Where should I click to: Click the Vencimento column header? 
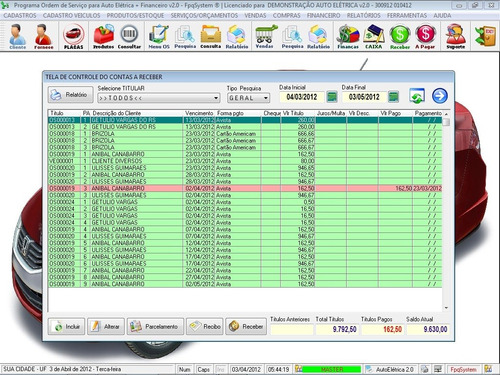click(x=199, y=113)
